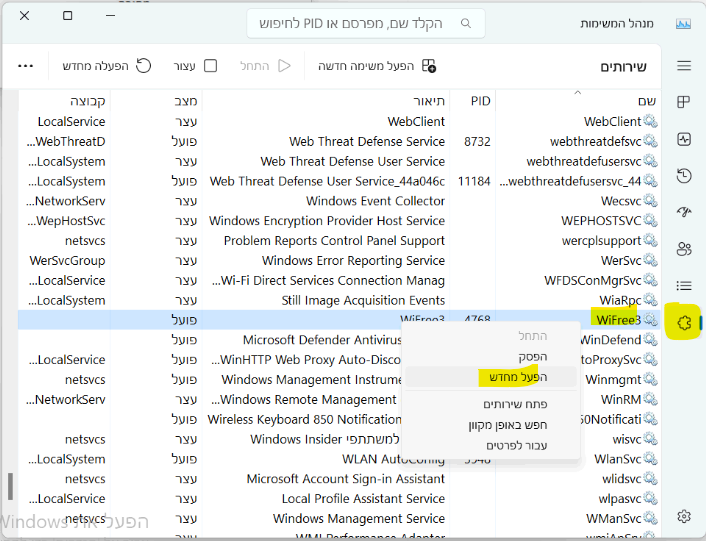Choose הפסק in the context menu
The height and width of the screenshot is (541, 706).
tap(531, 357)
